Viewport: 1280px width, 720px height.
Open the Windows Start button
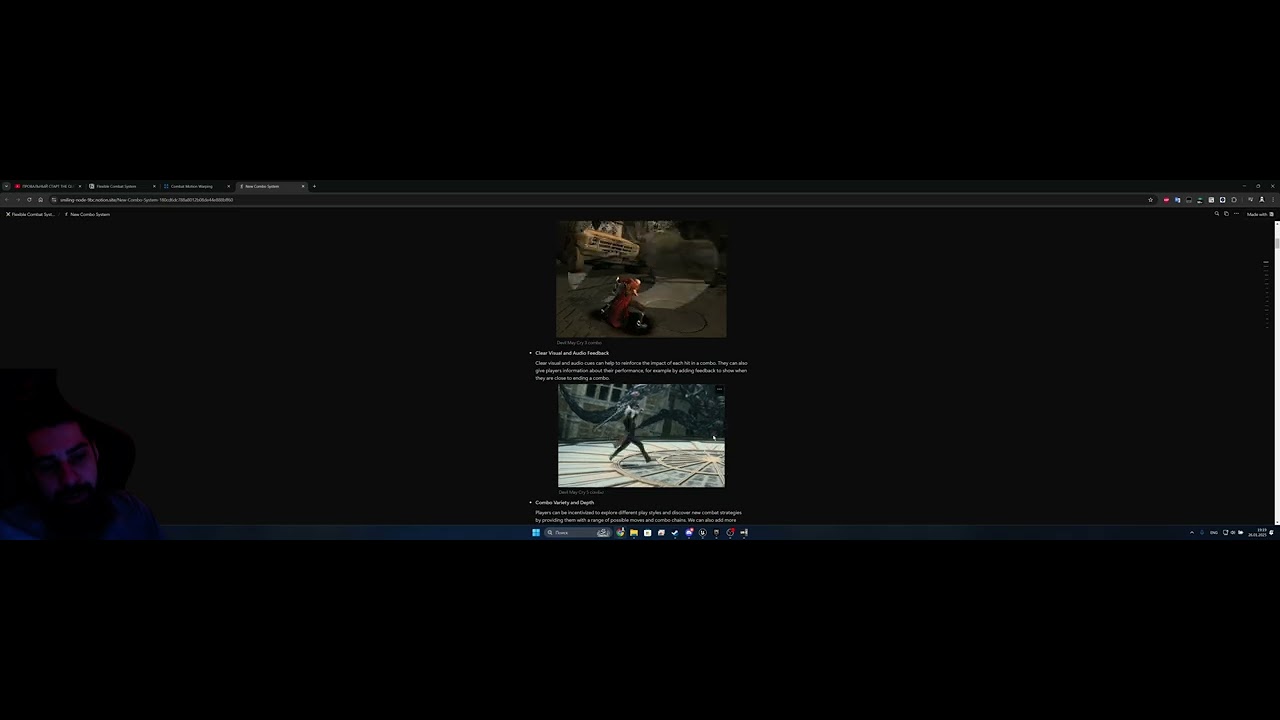click(x=536, y=533)
